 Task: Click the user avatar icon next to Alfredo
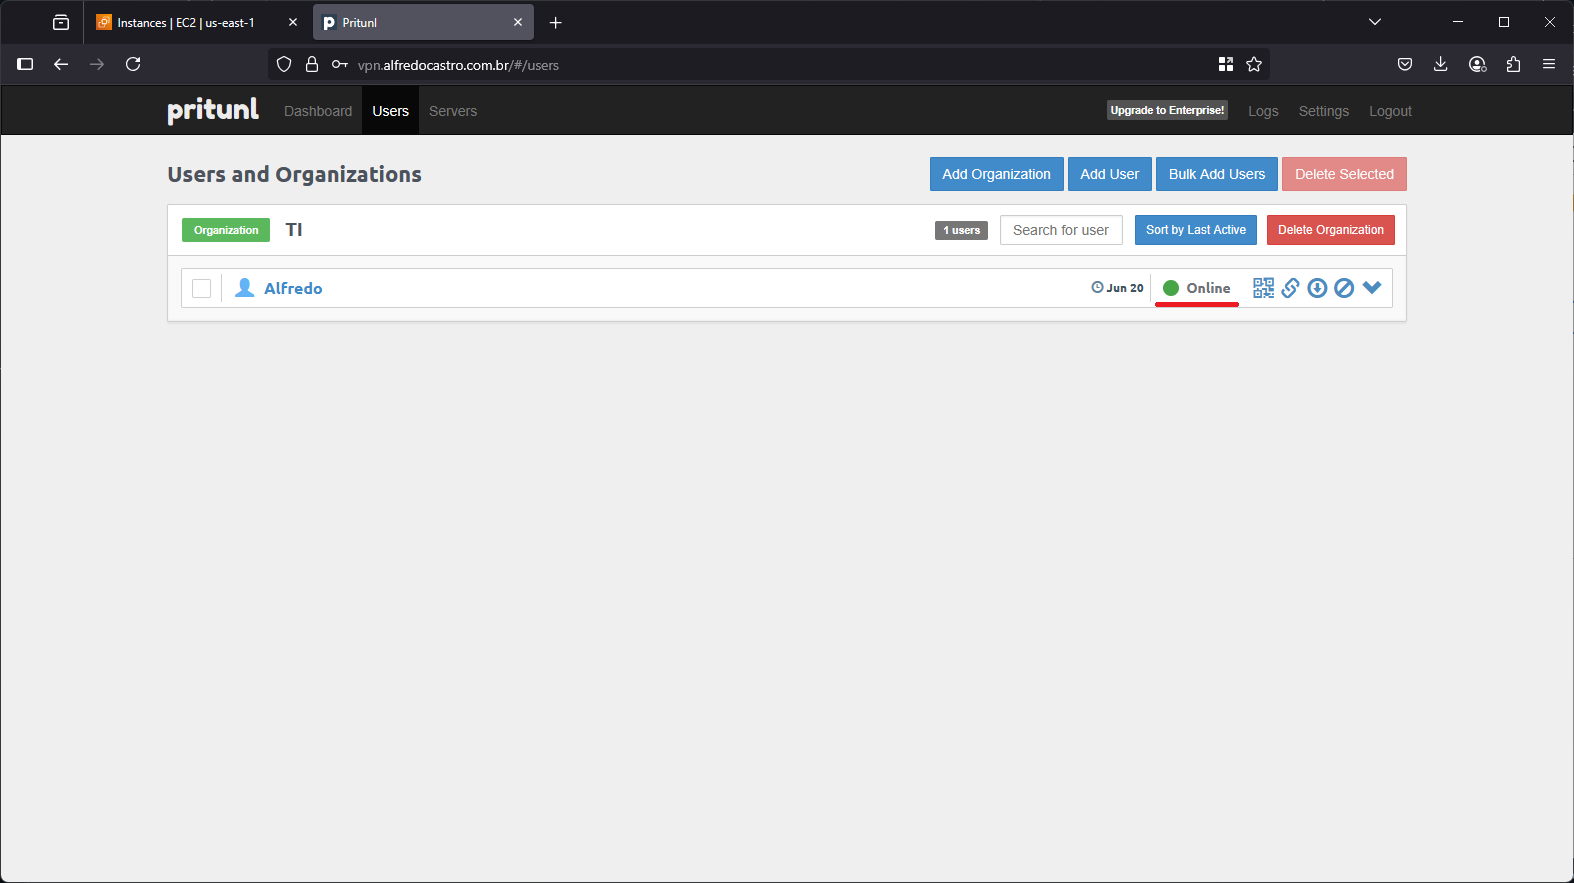(x=244, y=288)
